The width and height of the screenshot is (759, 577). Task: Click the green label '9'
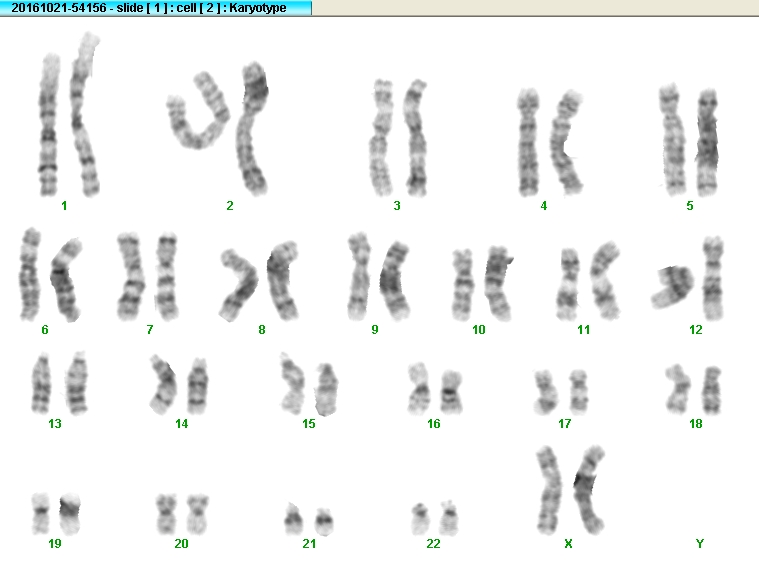[x=375, y=330]
